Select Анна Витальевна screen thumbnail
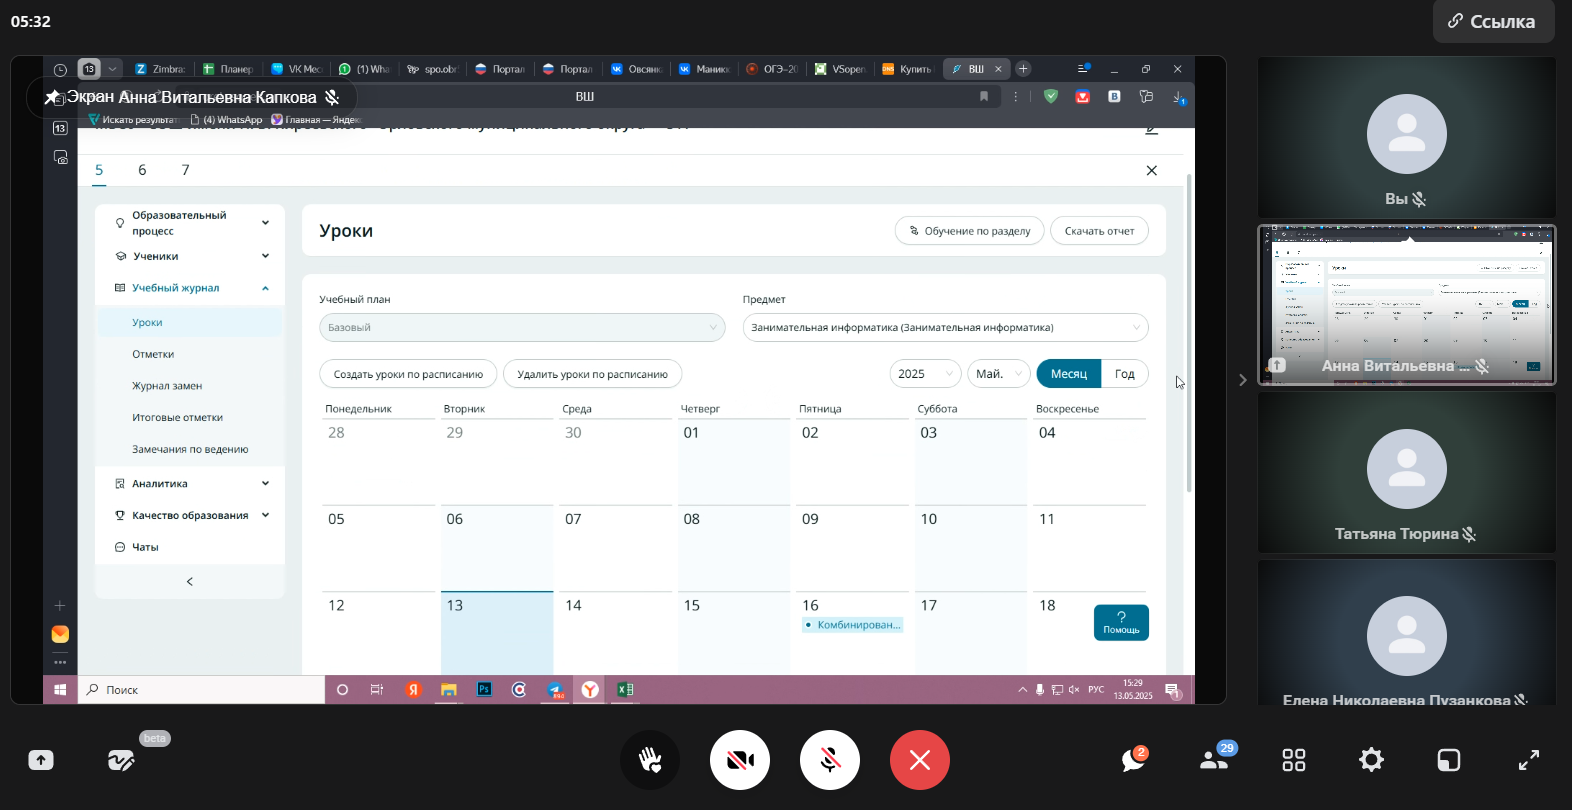Screen dimensions: 1572x810 1406,305
